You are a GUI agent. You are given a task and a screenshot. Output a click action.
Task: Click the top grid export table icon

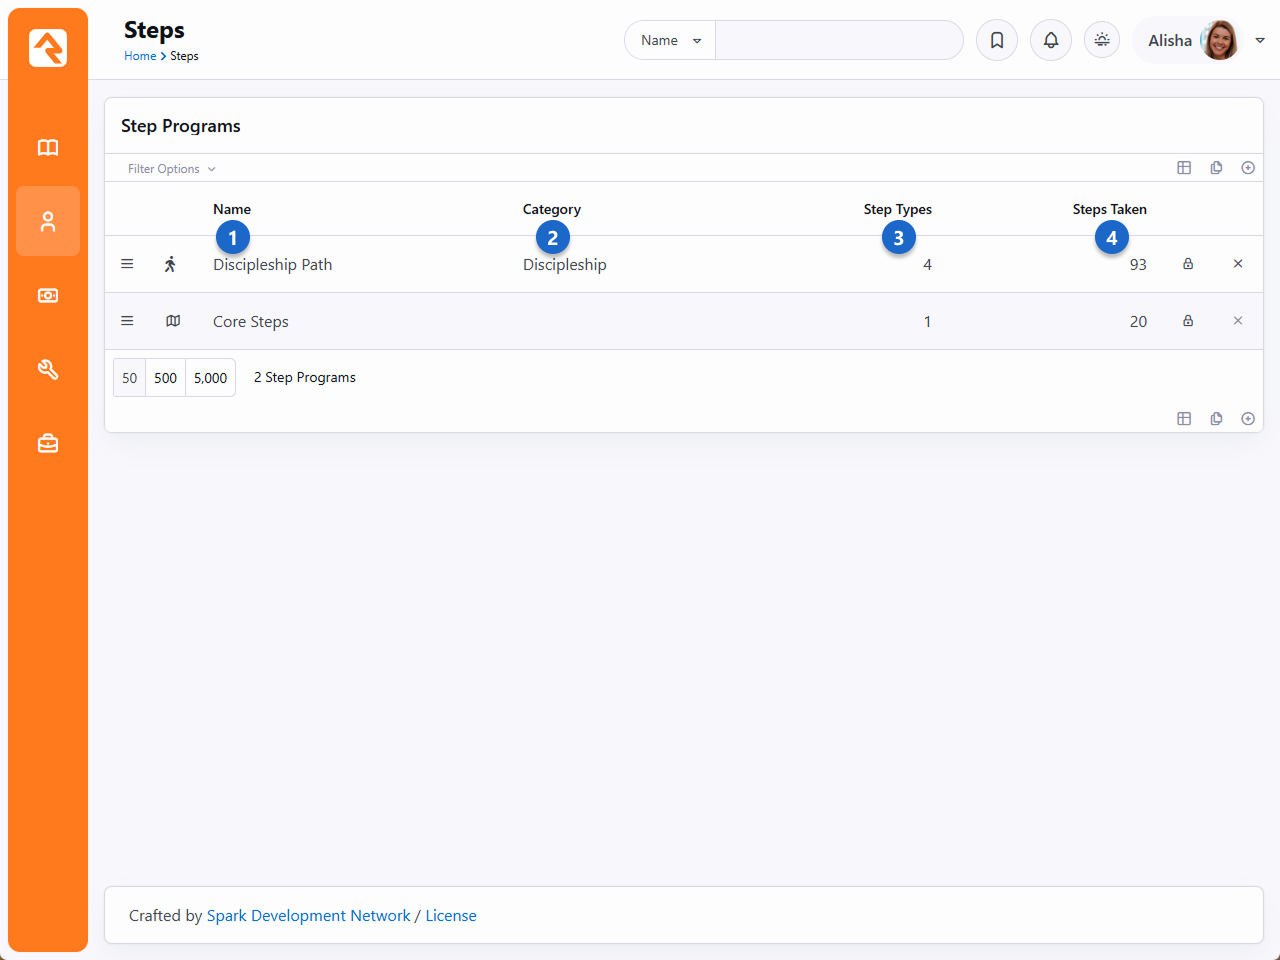(x=1184, y=168)
